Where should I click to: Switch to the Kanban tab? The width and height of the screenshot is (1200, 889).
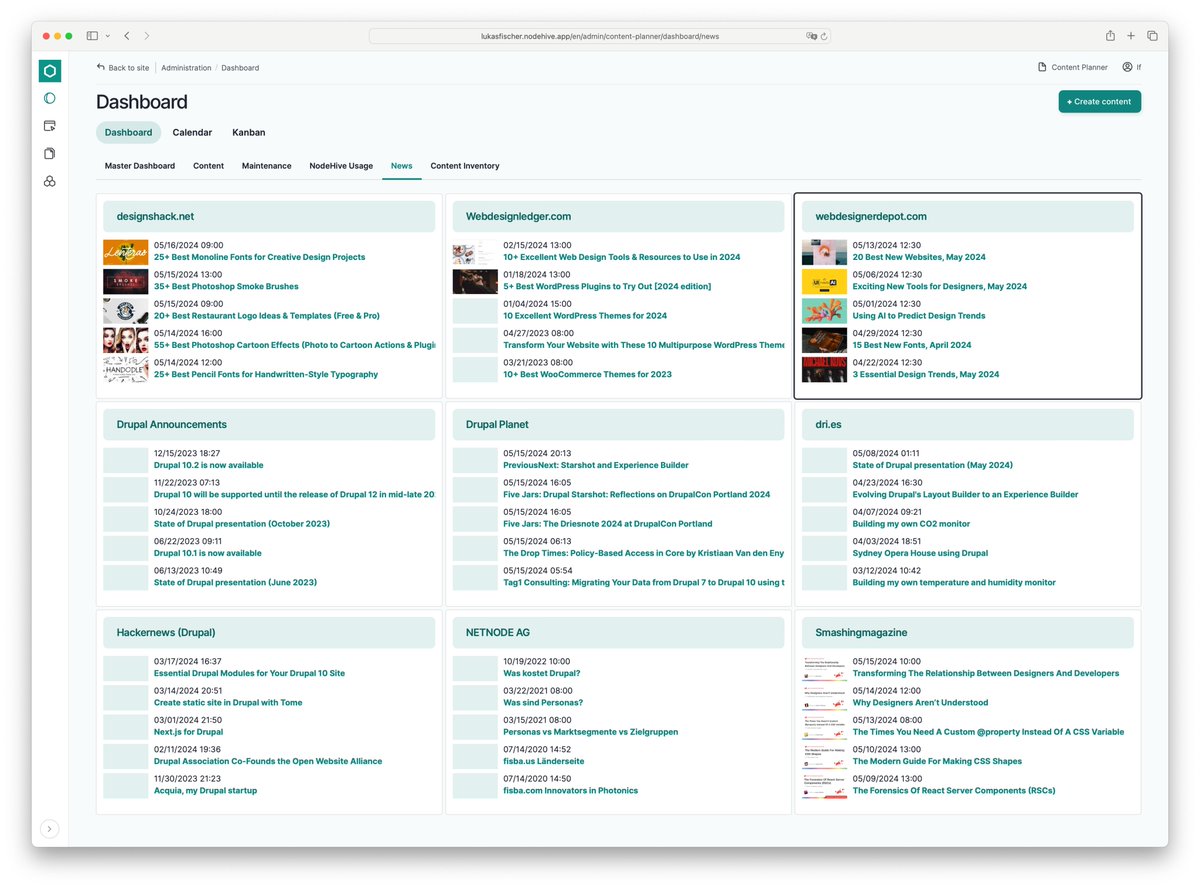tap(249, 132)
